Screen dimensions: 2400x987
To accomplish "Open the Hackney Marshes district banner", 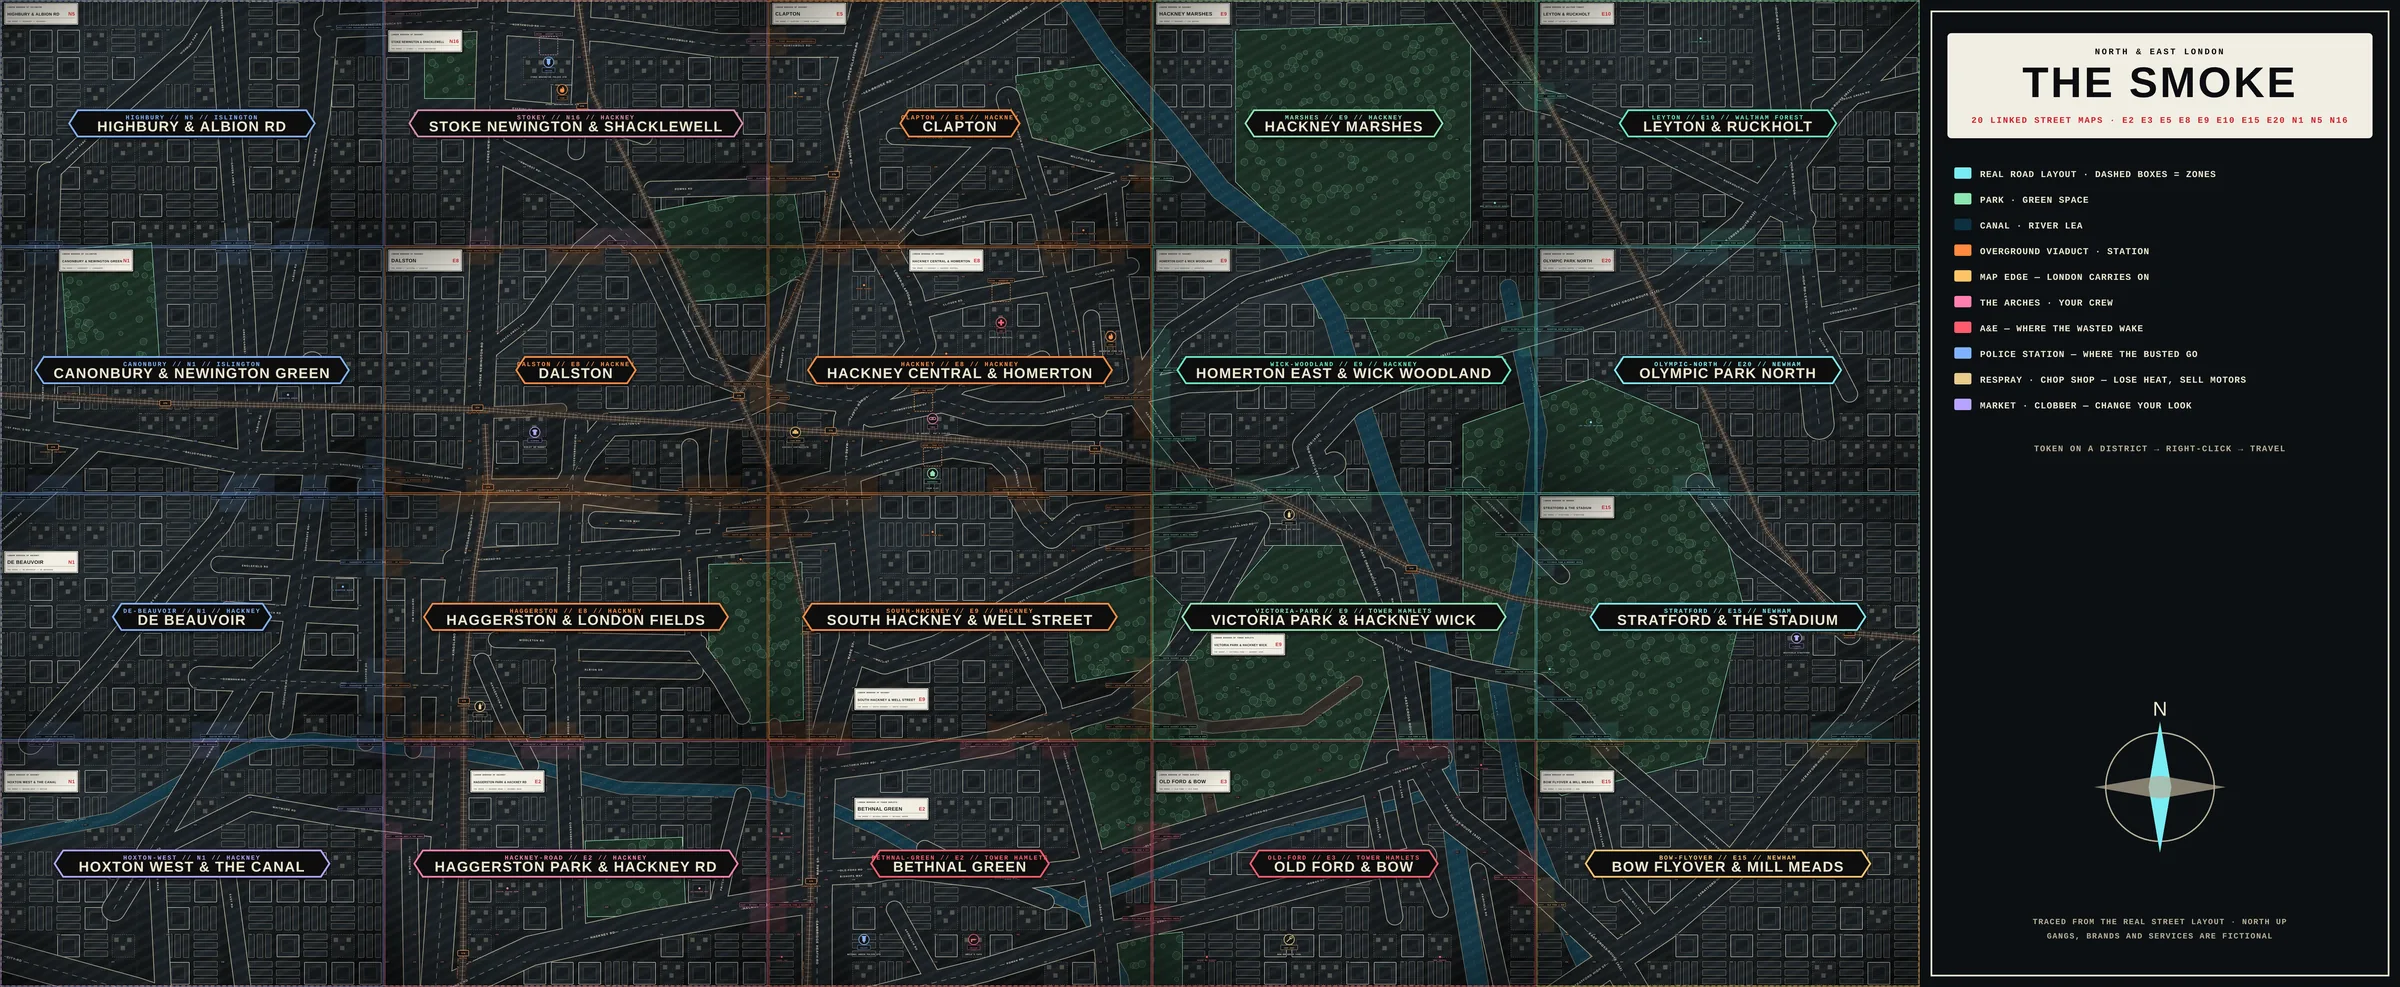I will (x=1343, y=124).
